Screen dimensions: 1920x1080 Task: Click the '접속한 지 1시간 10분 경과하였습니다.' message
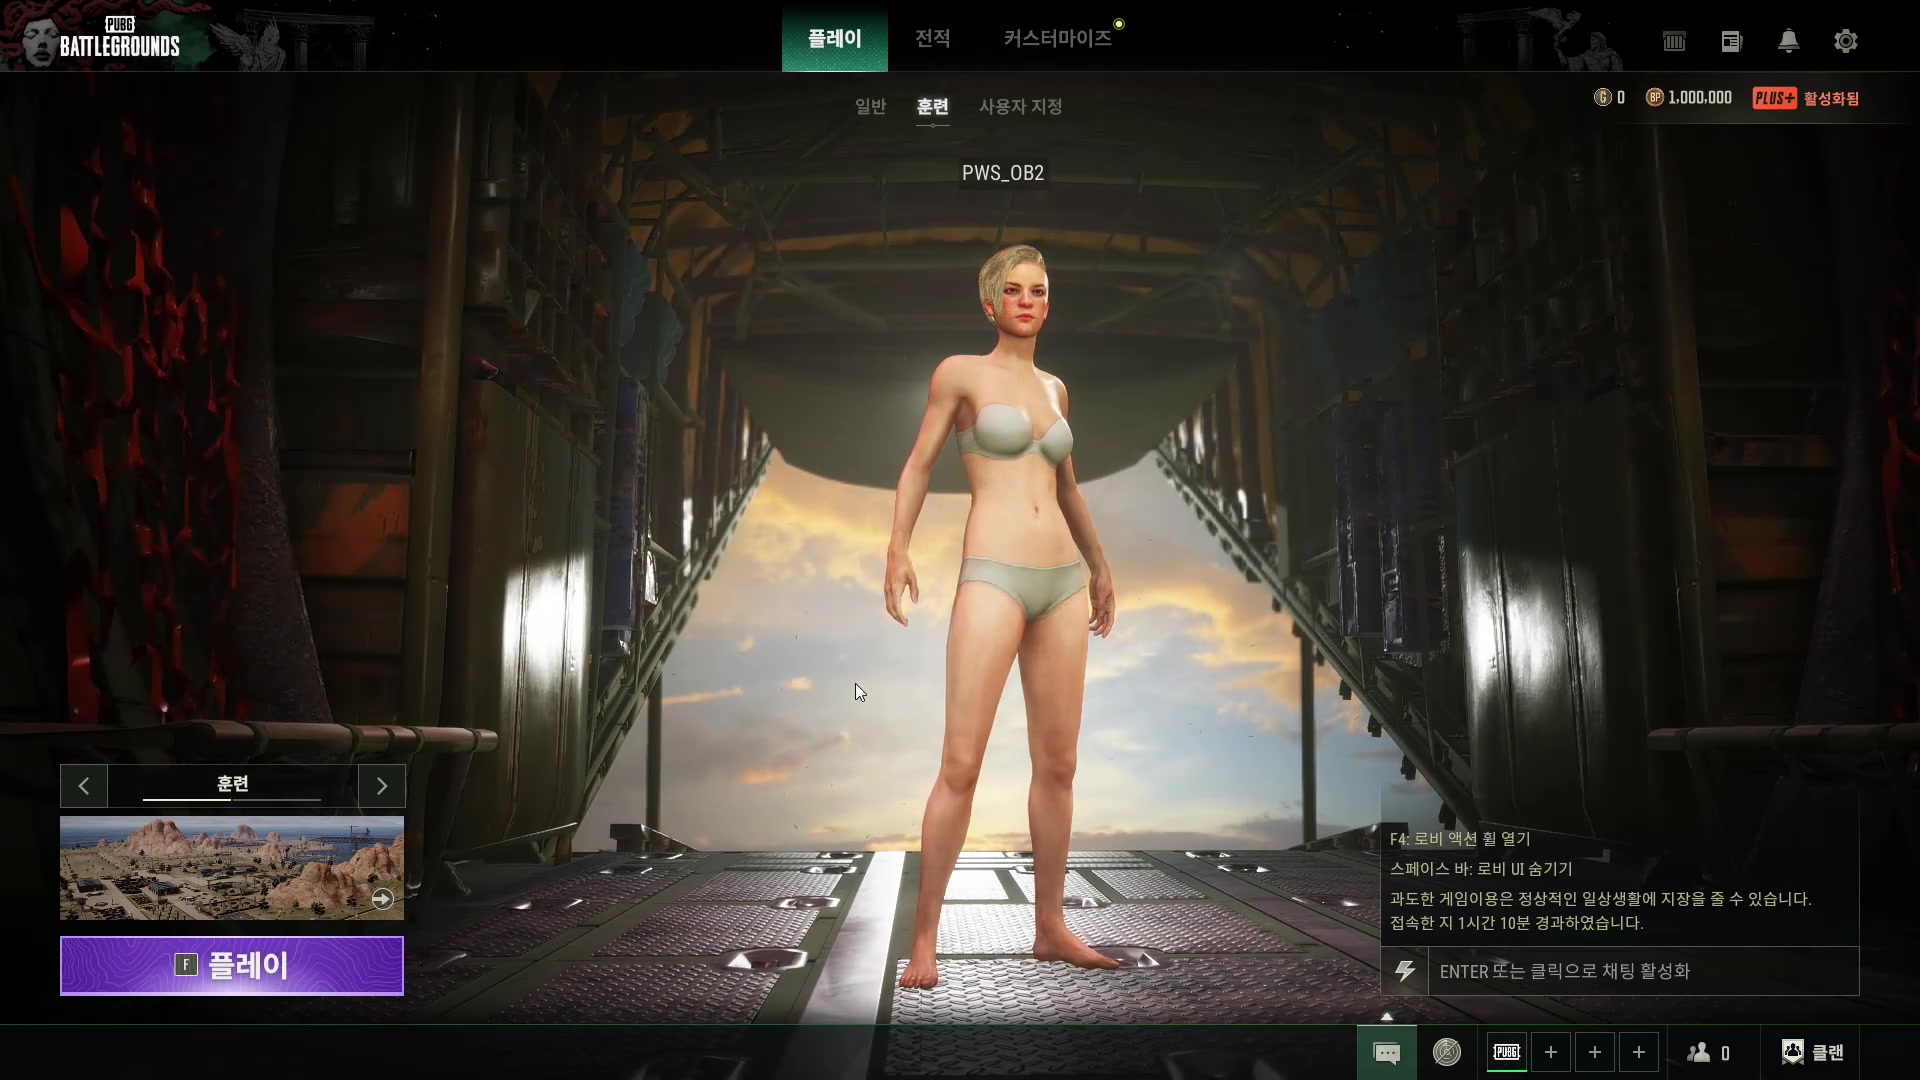(x=1516, y=923)
